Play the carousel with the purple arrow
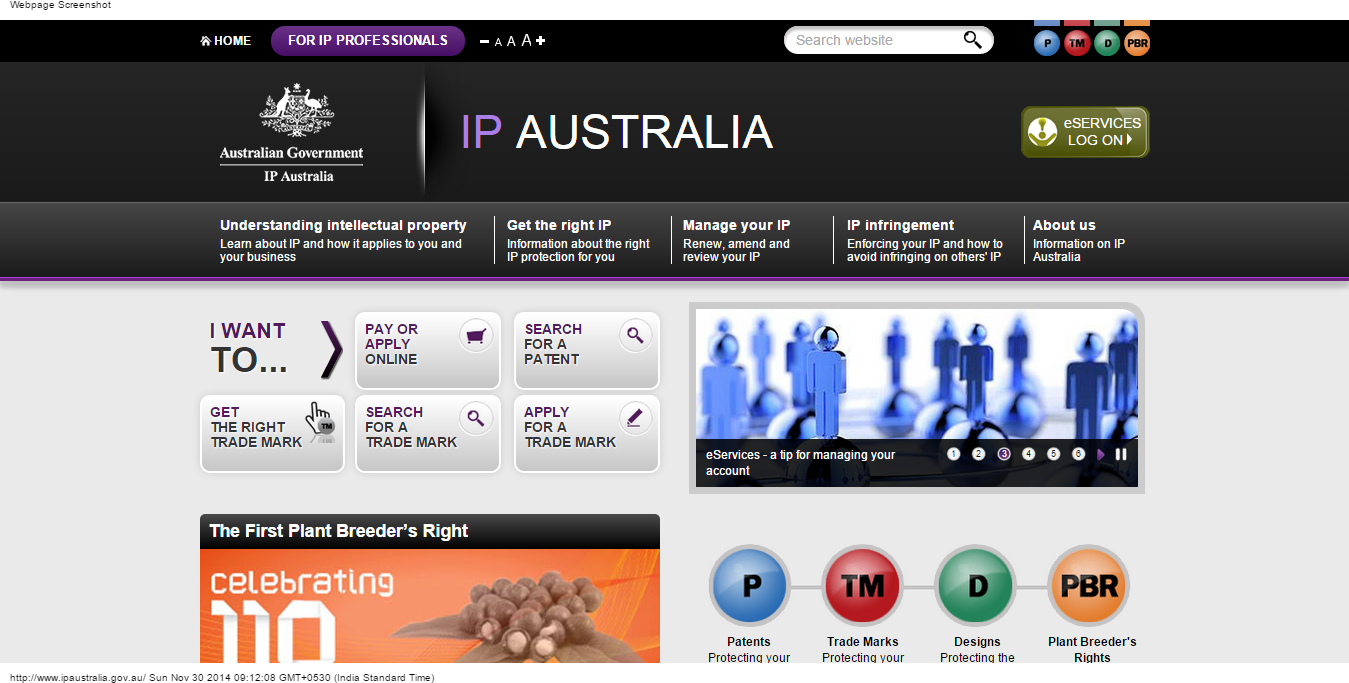The width and height of the screenshot is (1349, 683). click(1101, 453)
